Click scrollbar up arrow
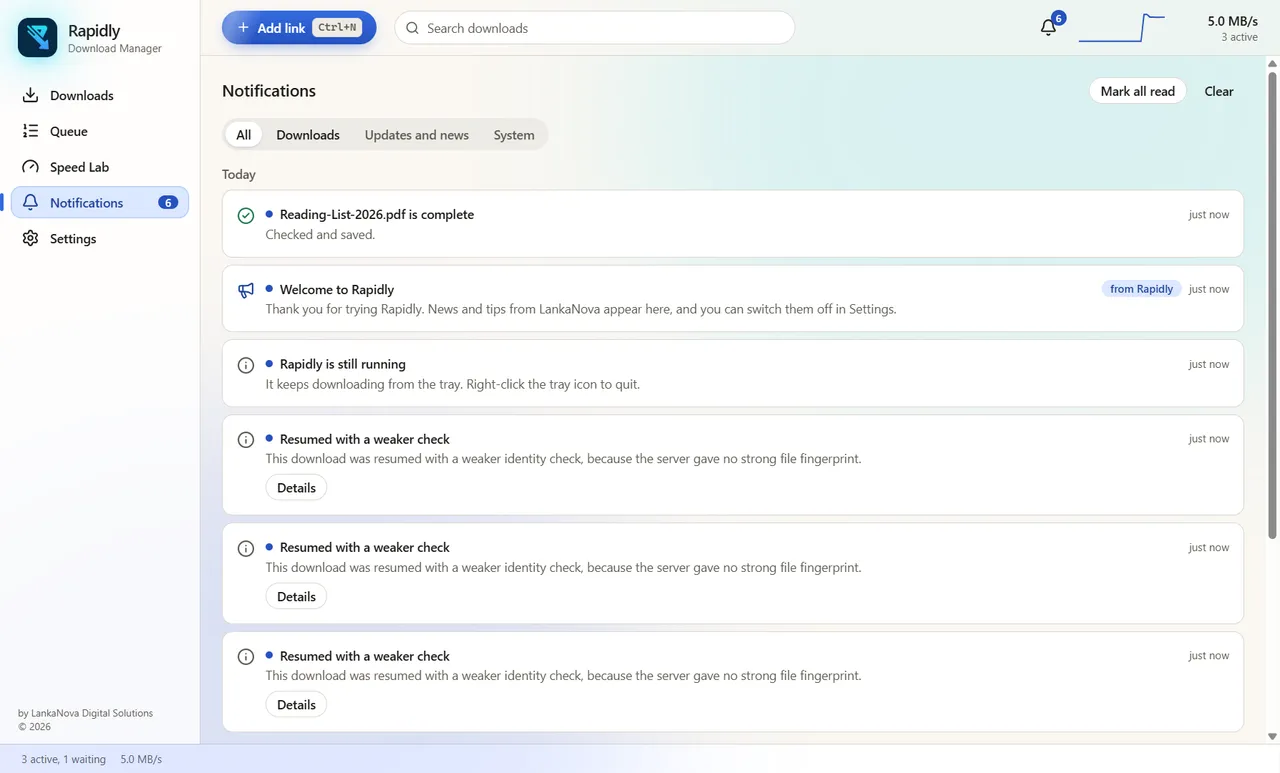1280x773 pixels. (x=1272, y=63)
